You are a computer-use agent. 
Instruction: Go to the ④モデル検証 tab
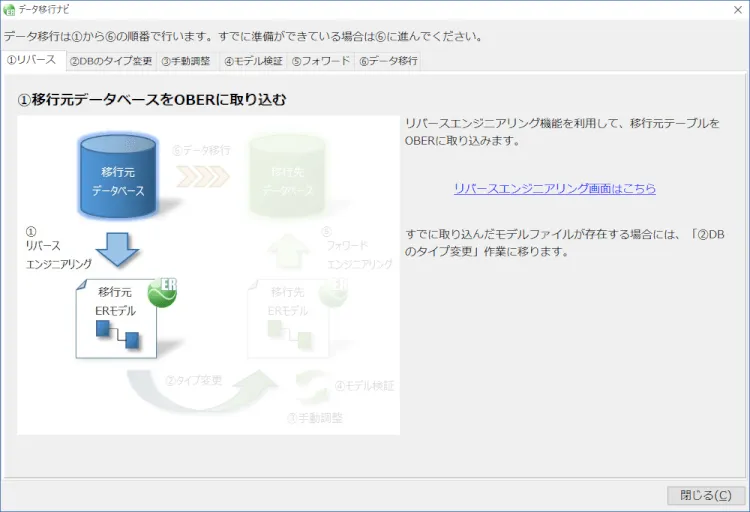252,61
